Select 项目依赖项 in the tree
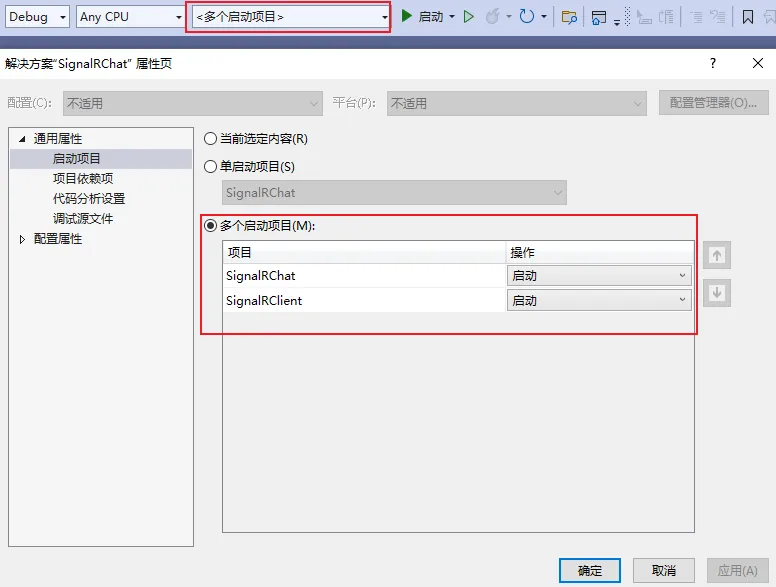 pyautogui.click(x=83, y=178)
